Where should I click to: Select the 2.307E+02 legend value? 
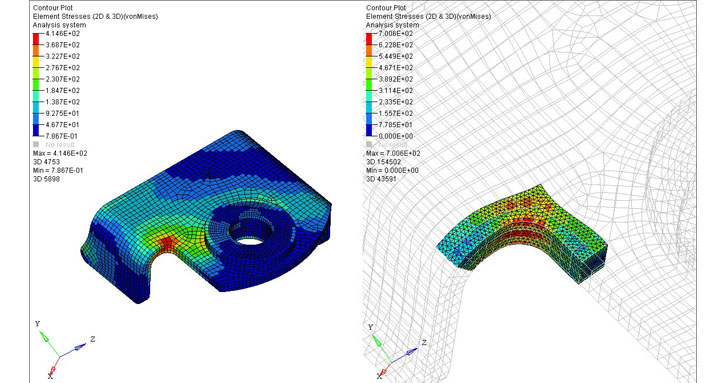point(63,79)
